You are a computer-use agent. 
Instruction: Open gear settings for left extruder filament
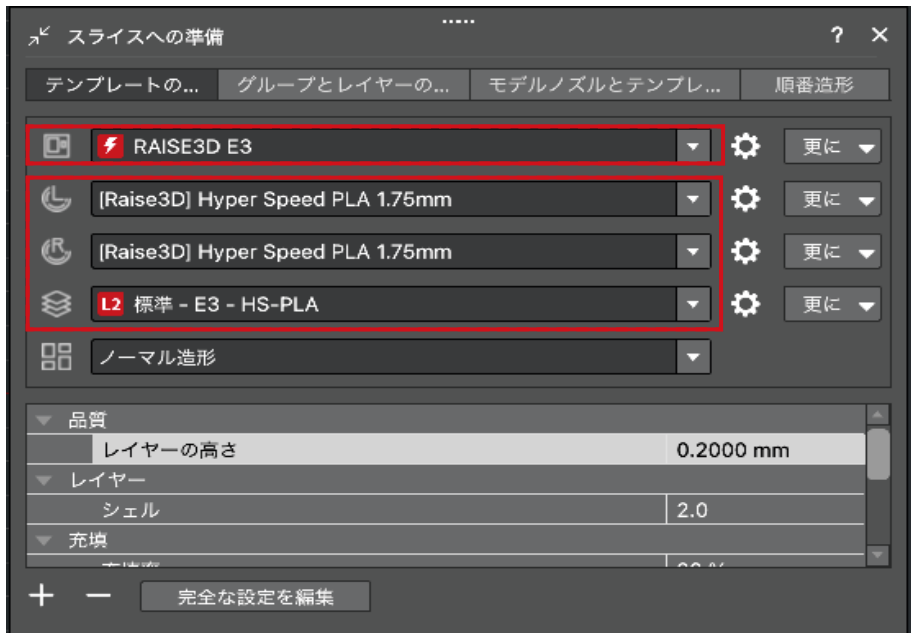click(746, 199)
